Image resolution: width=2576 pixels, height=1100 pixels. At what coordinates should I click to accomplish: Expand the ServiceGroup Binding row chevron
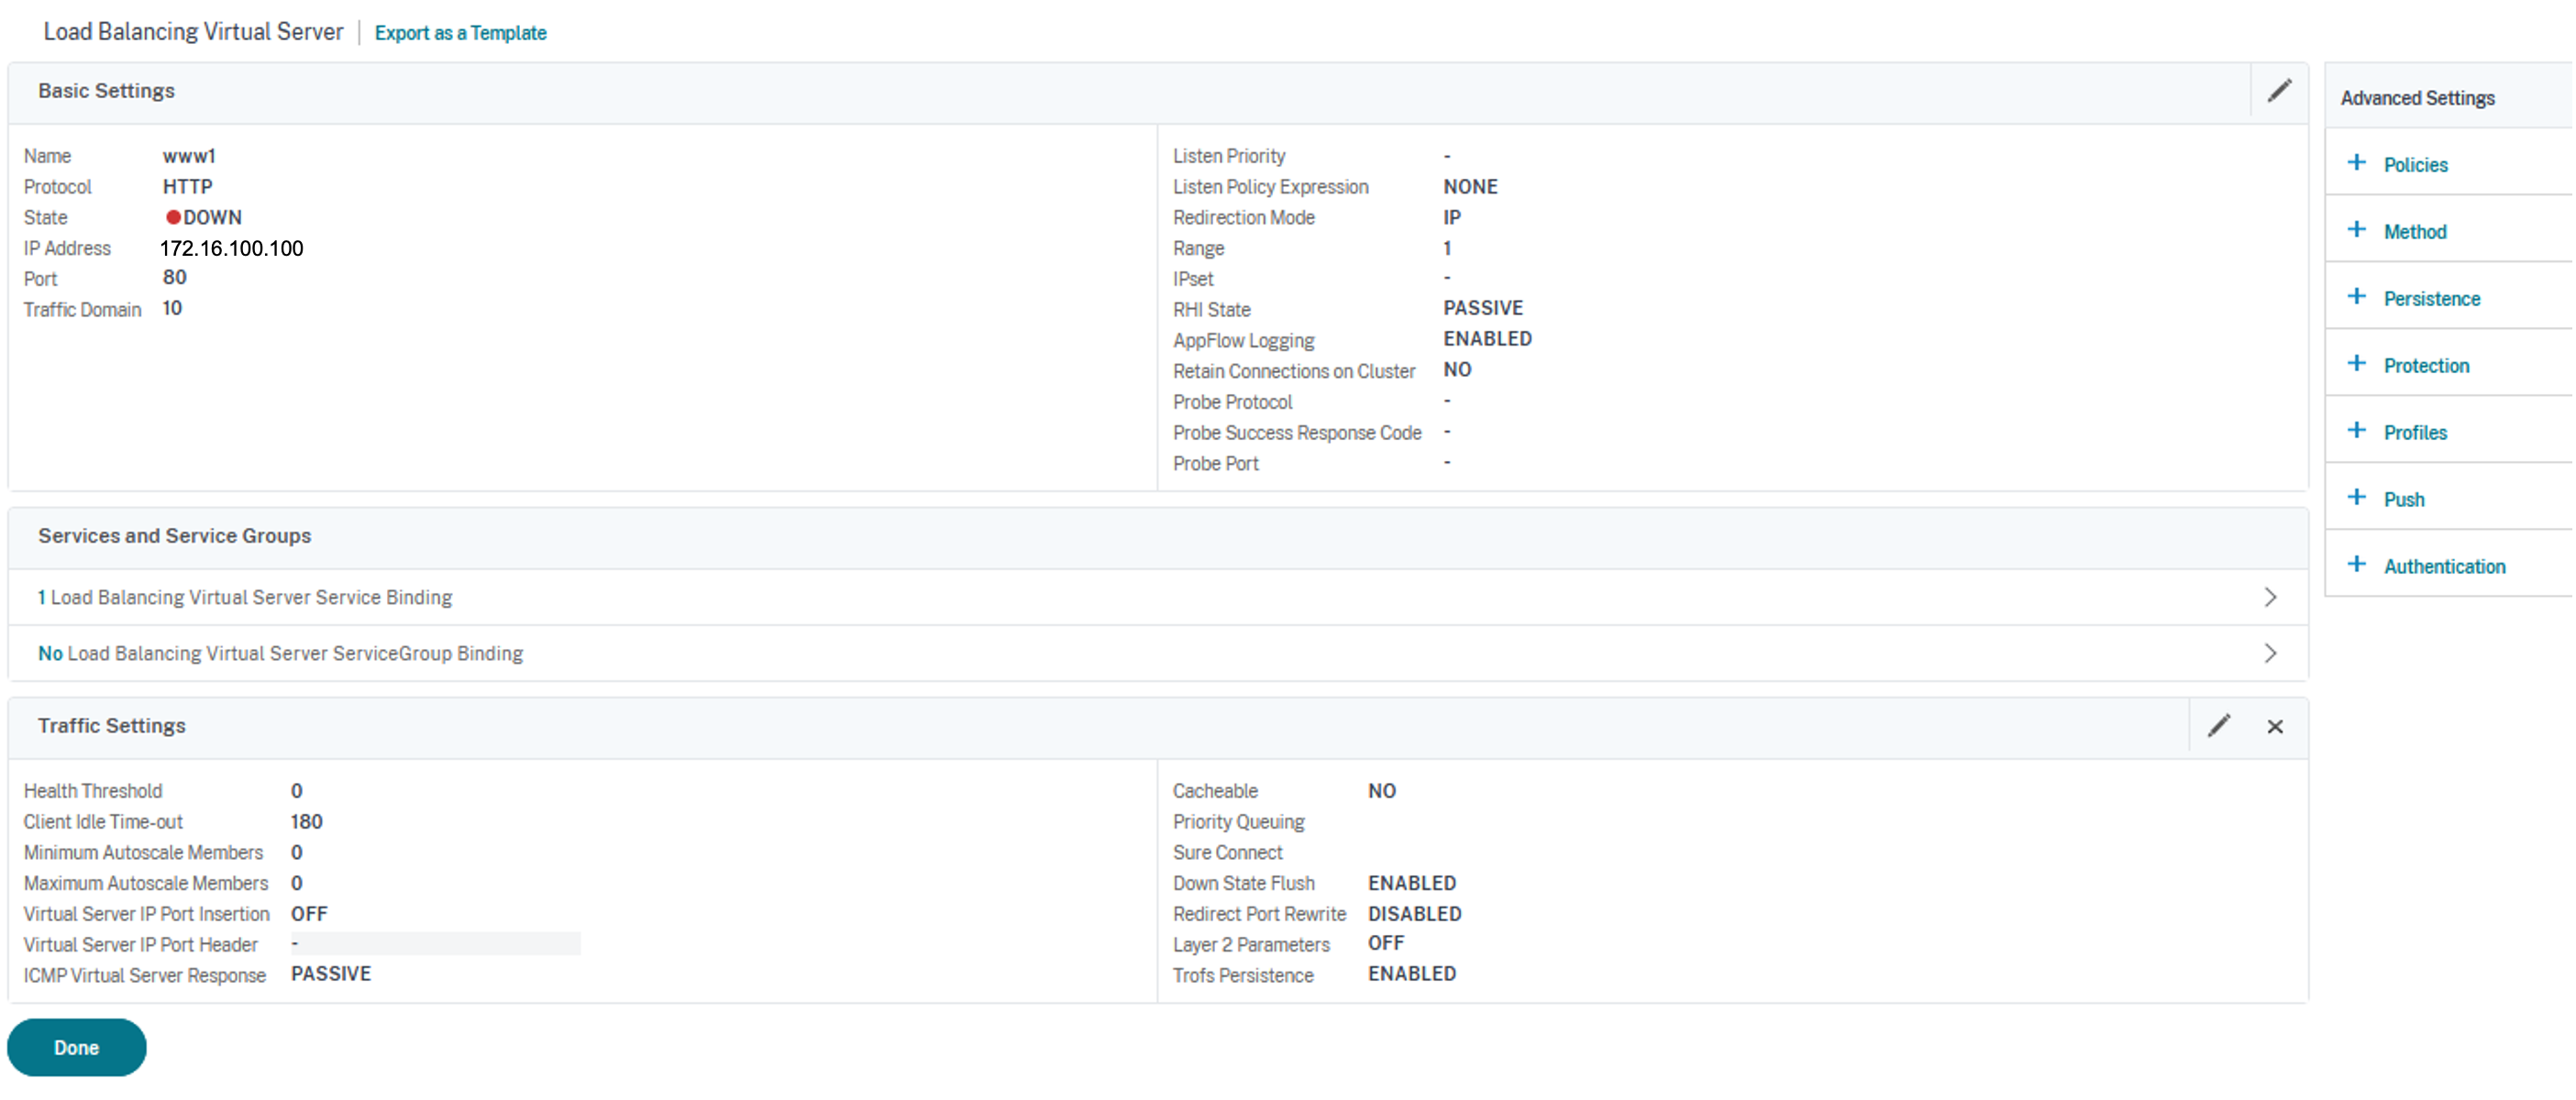[2270, 653]
